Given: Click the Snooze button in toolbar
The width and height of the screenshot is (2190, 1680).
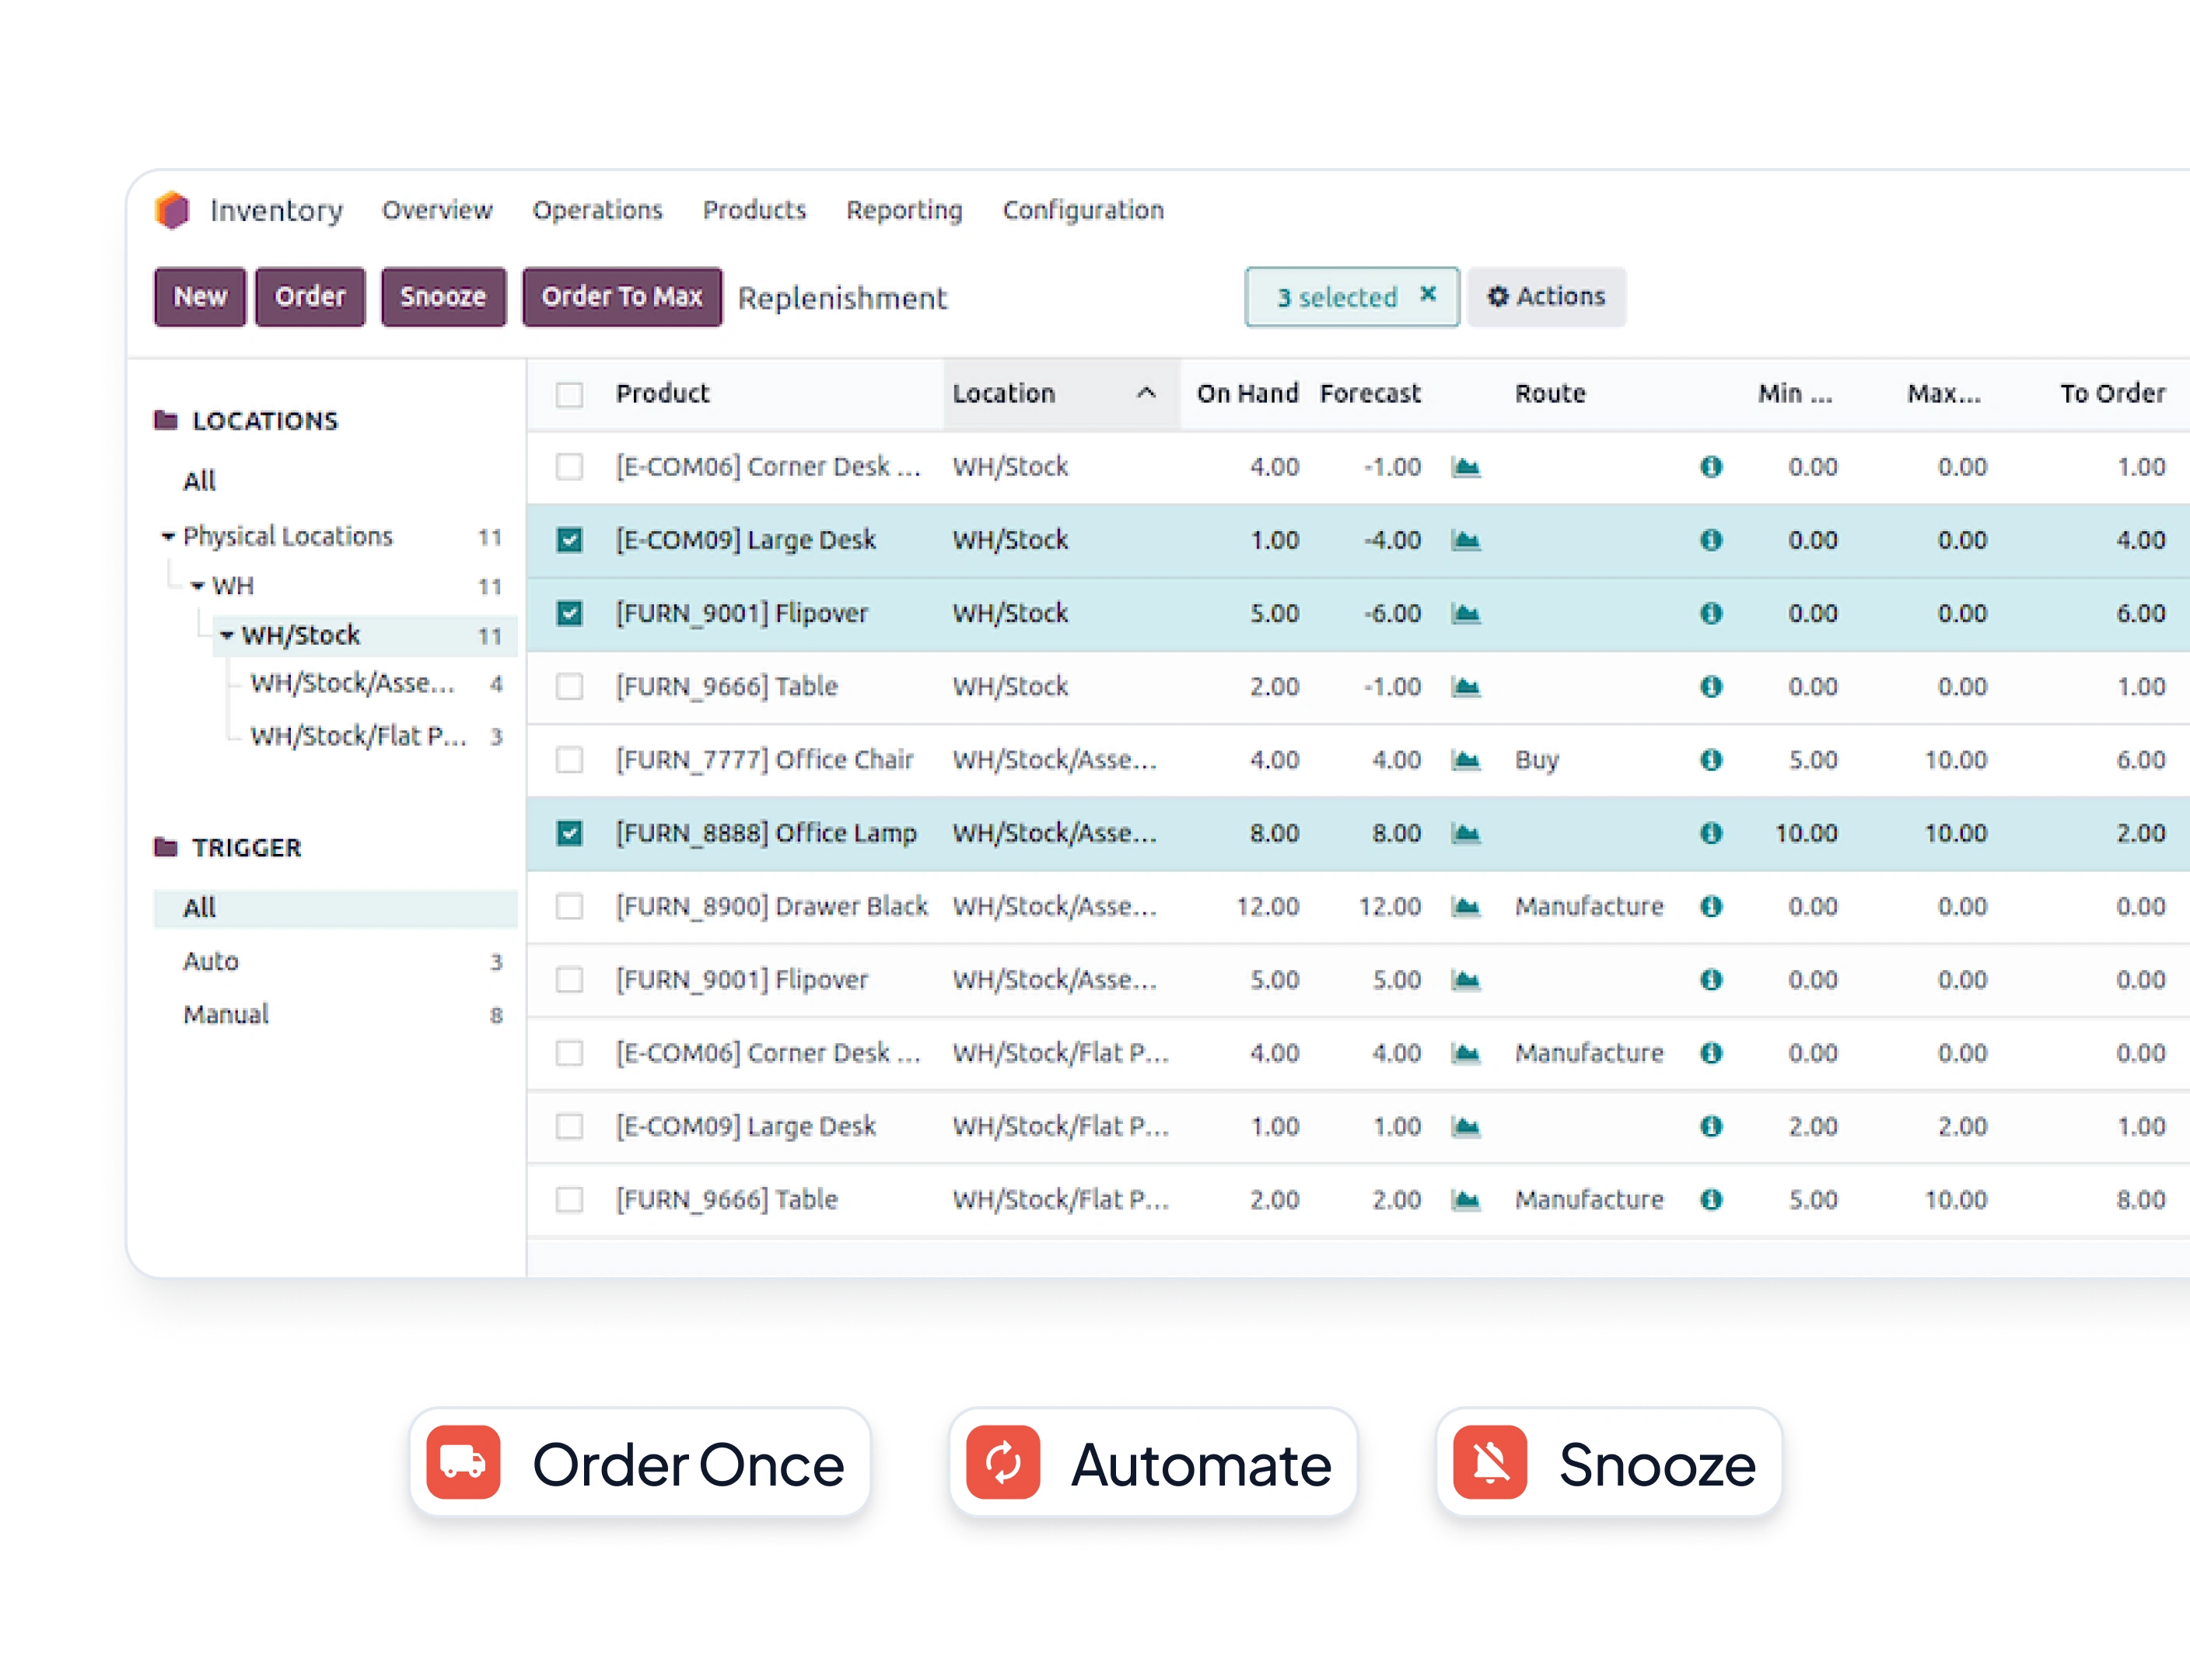Looking at the screenshot, I should [x=443, y=297].
